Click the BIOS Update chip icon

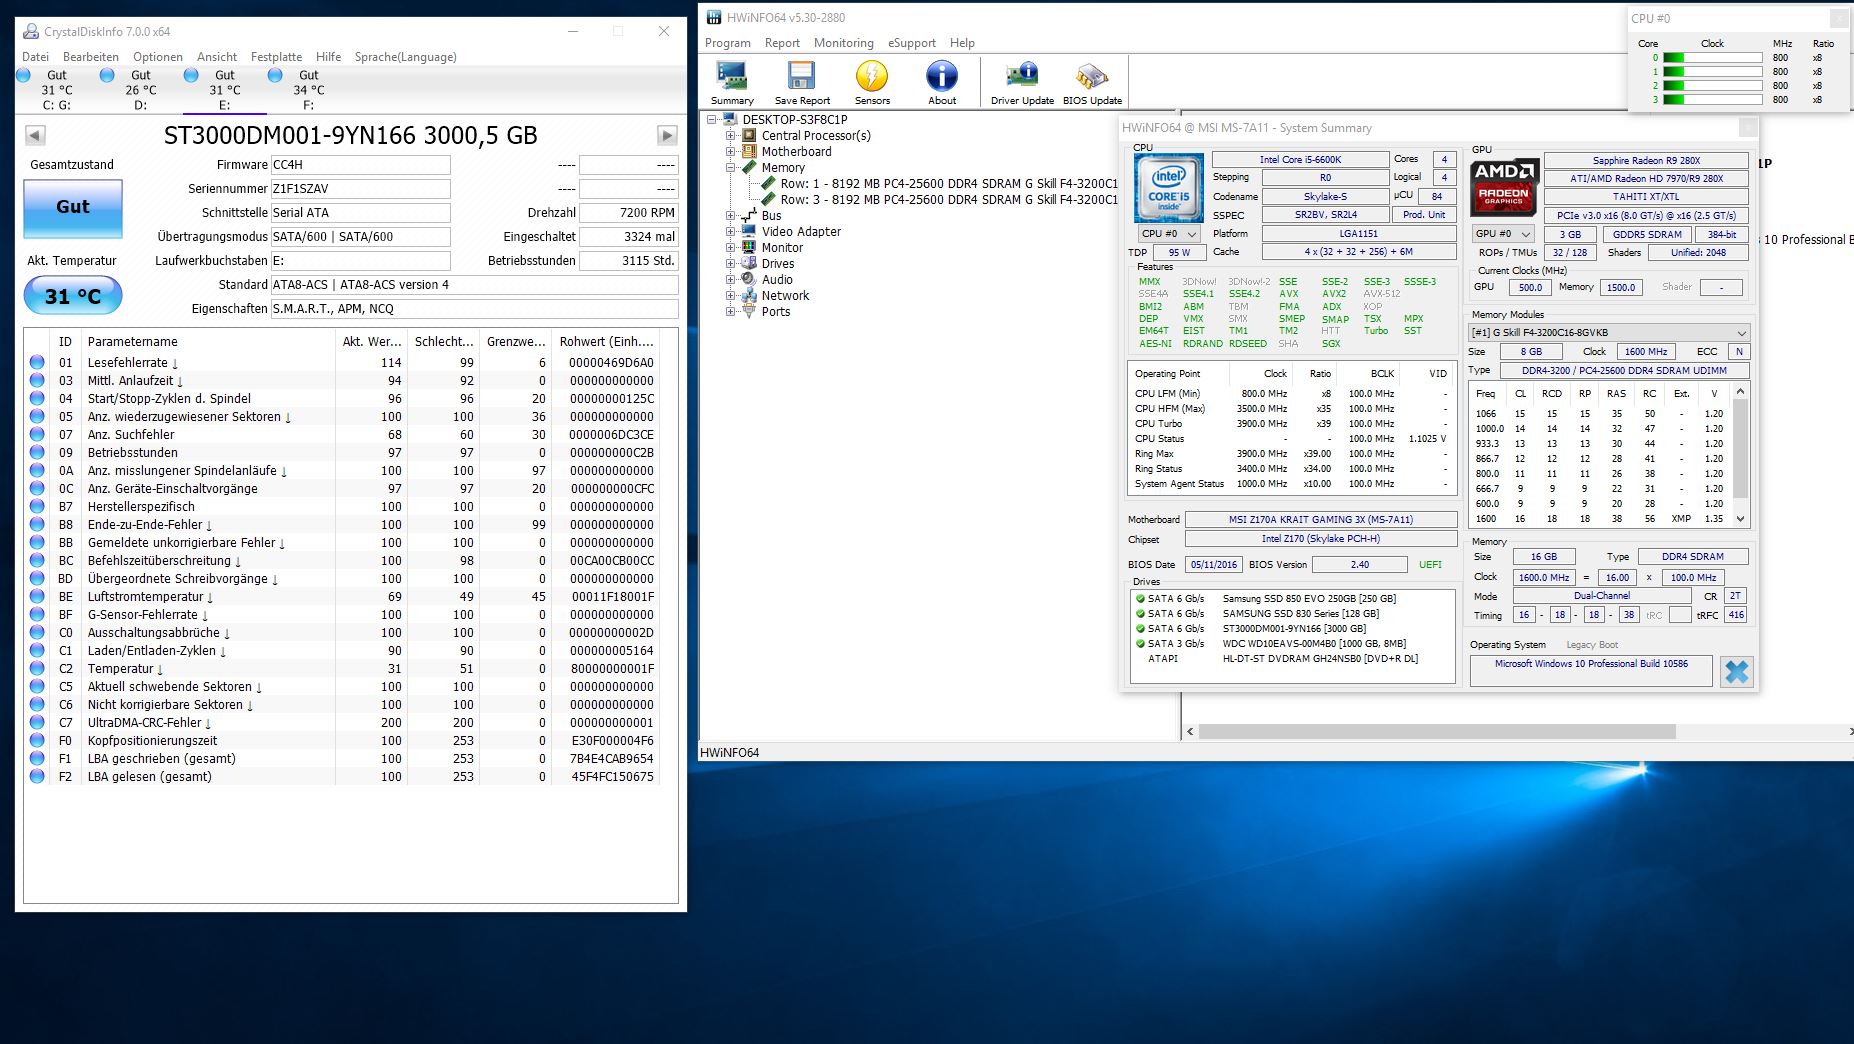coord(1092,82)
